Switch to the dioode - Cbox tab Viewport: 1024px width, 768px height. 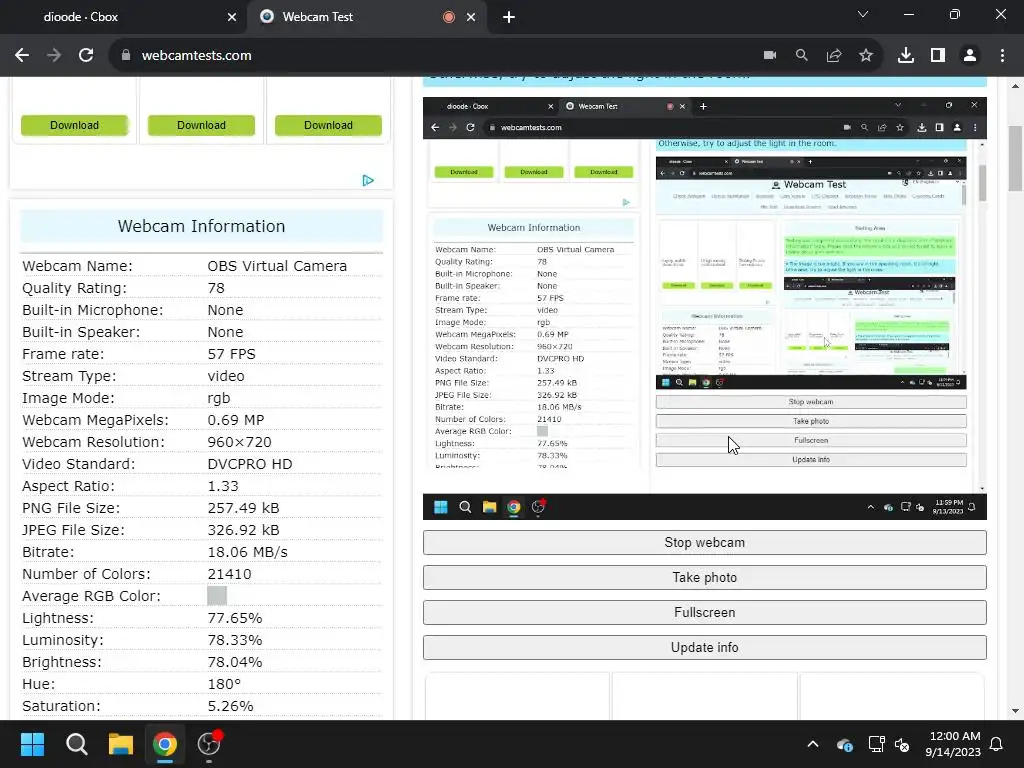[124, 17]
